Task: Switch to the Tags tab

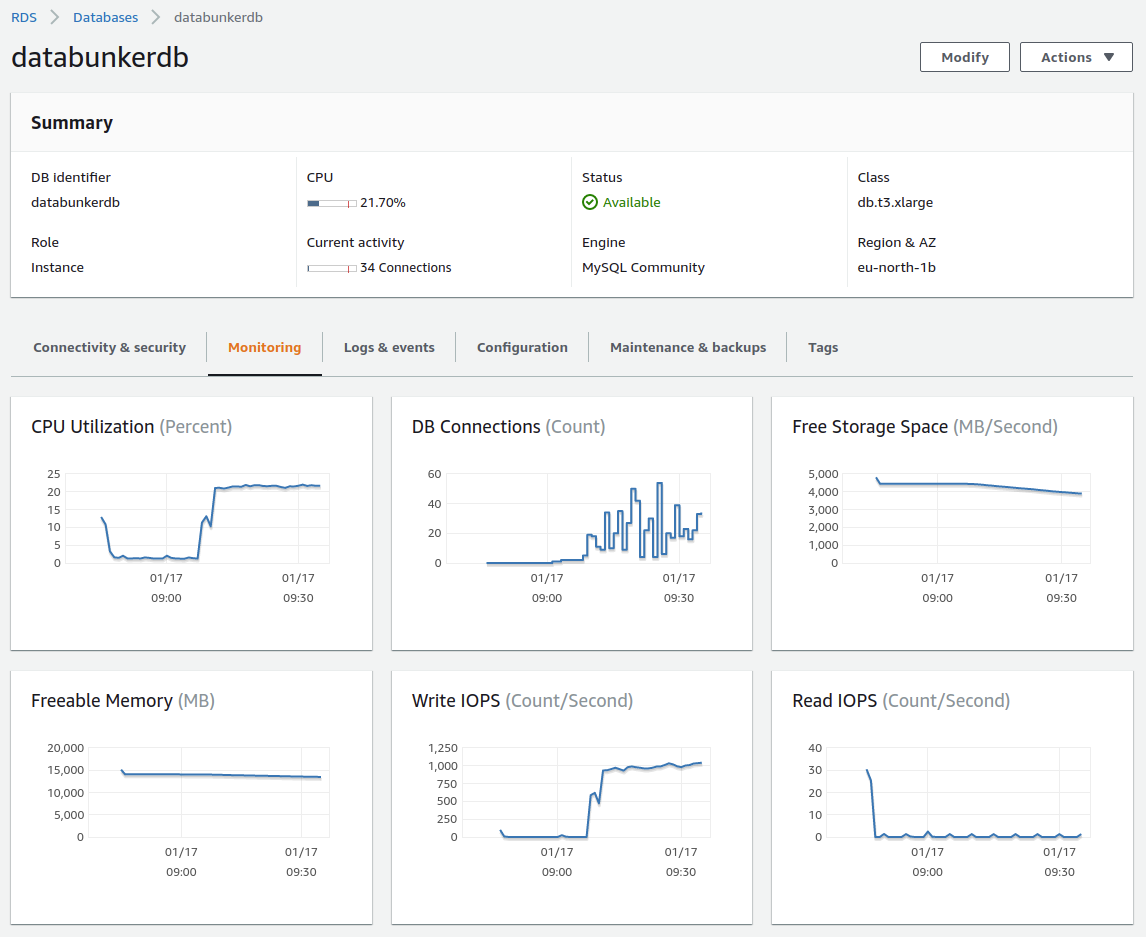Action: pyautogui.click(x=823, y=347)
